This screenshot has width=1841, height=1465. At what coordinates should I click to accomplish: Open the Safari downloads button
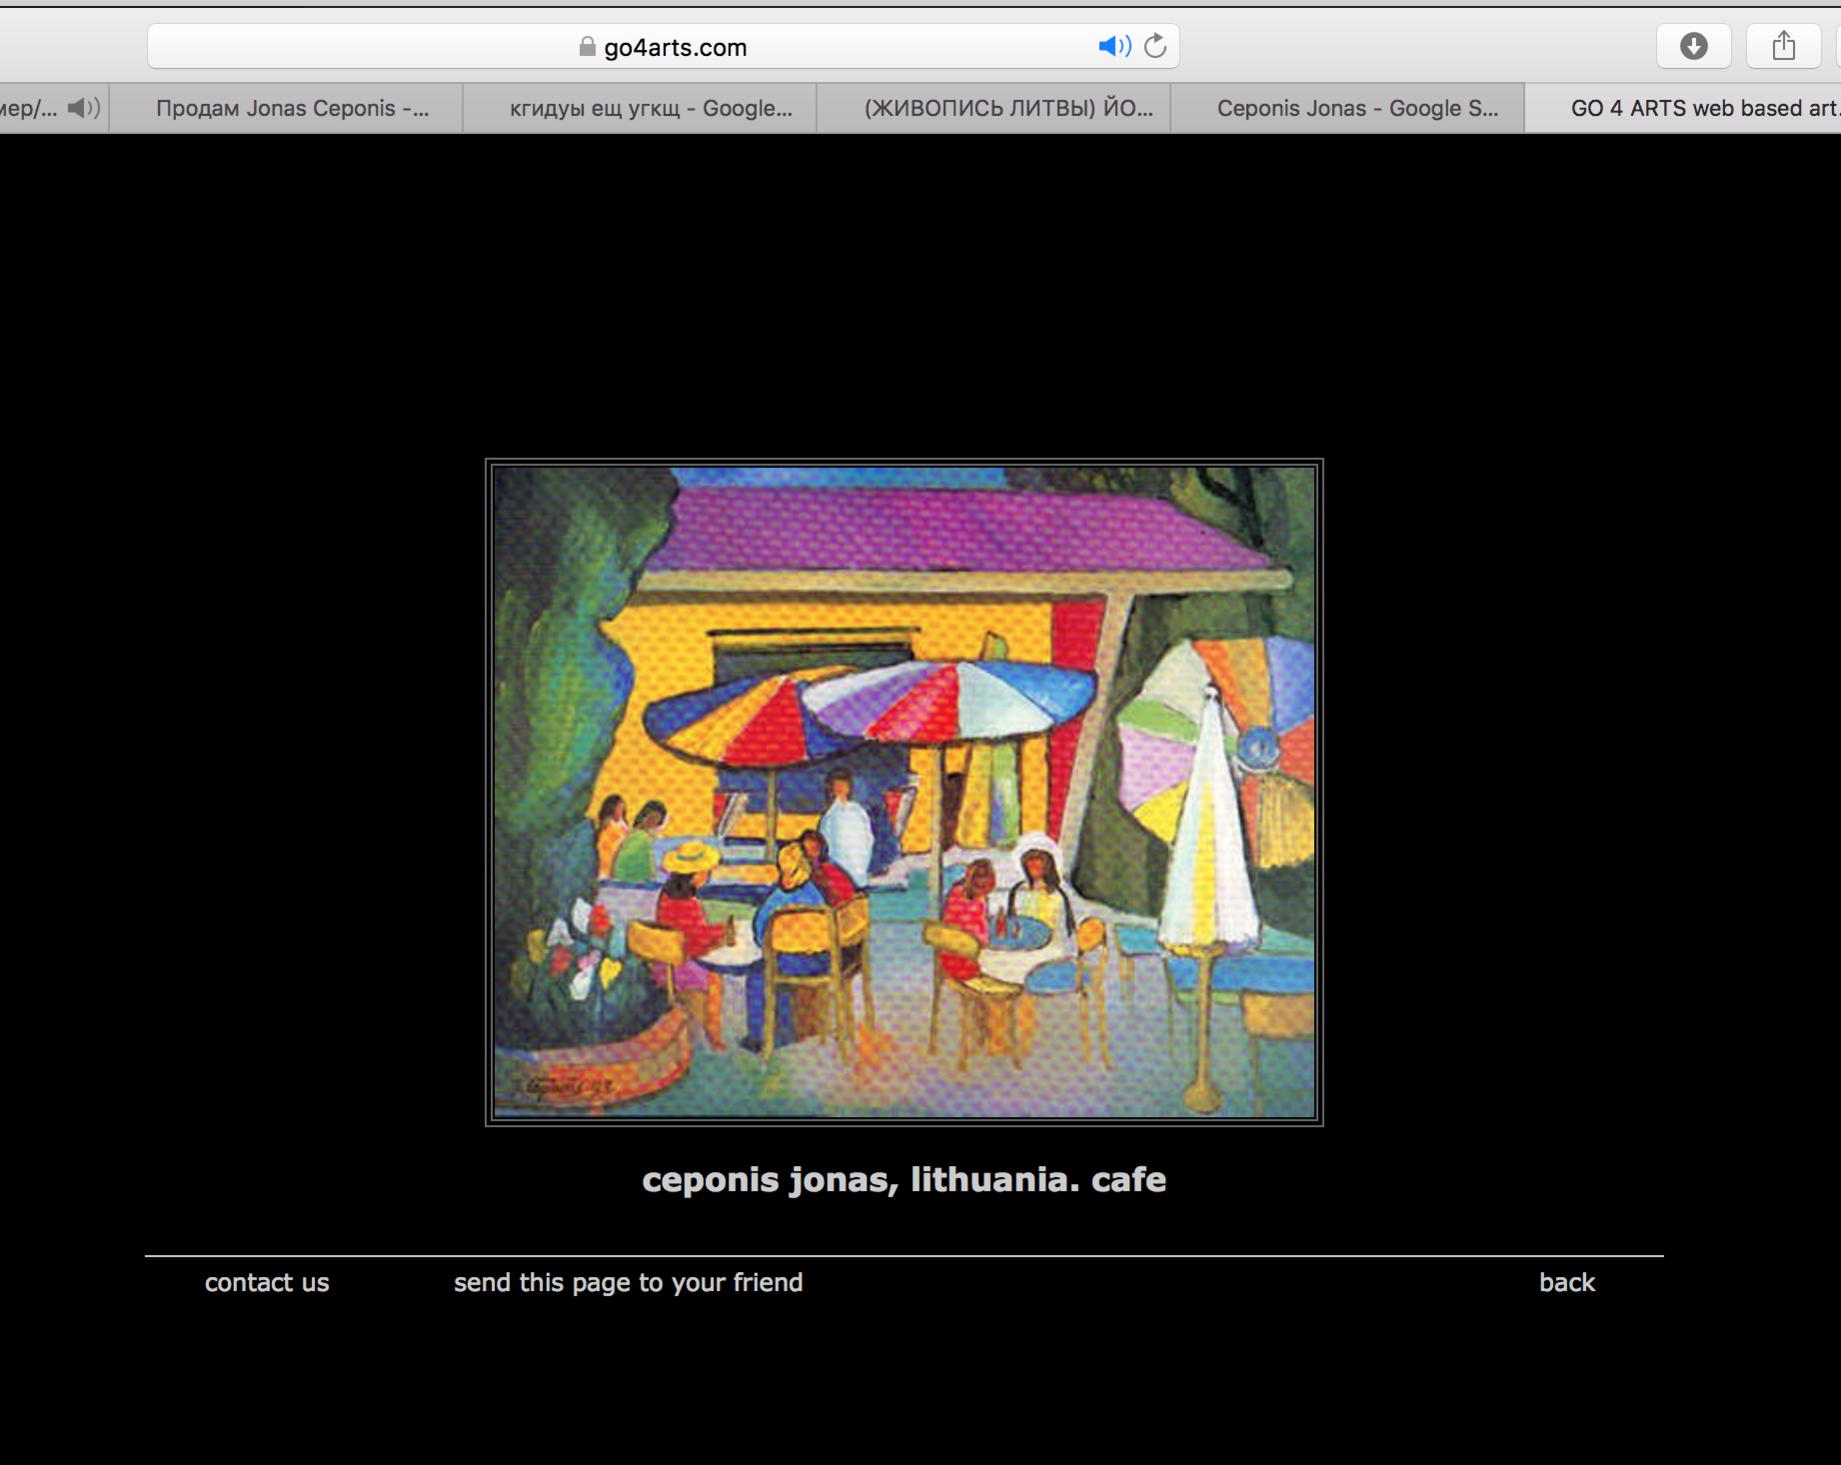[1693, 46]
